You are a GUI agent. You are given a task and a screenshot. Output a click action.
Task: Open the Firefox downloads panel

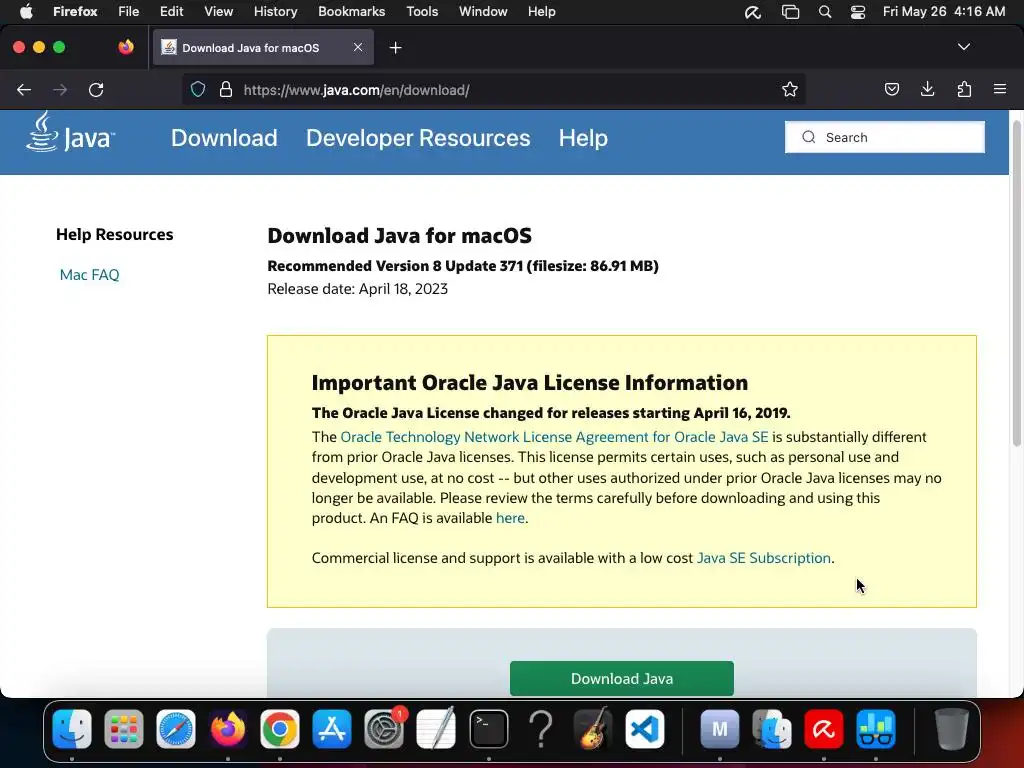[927, 89]
